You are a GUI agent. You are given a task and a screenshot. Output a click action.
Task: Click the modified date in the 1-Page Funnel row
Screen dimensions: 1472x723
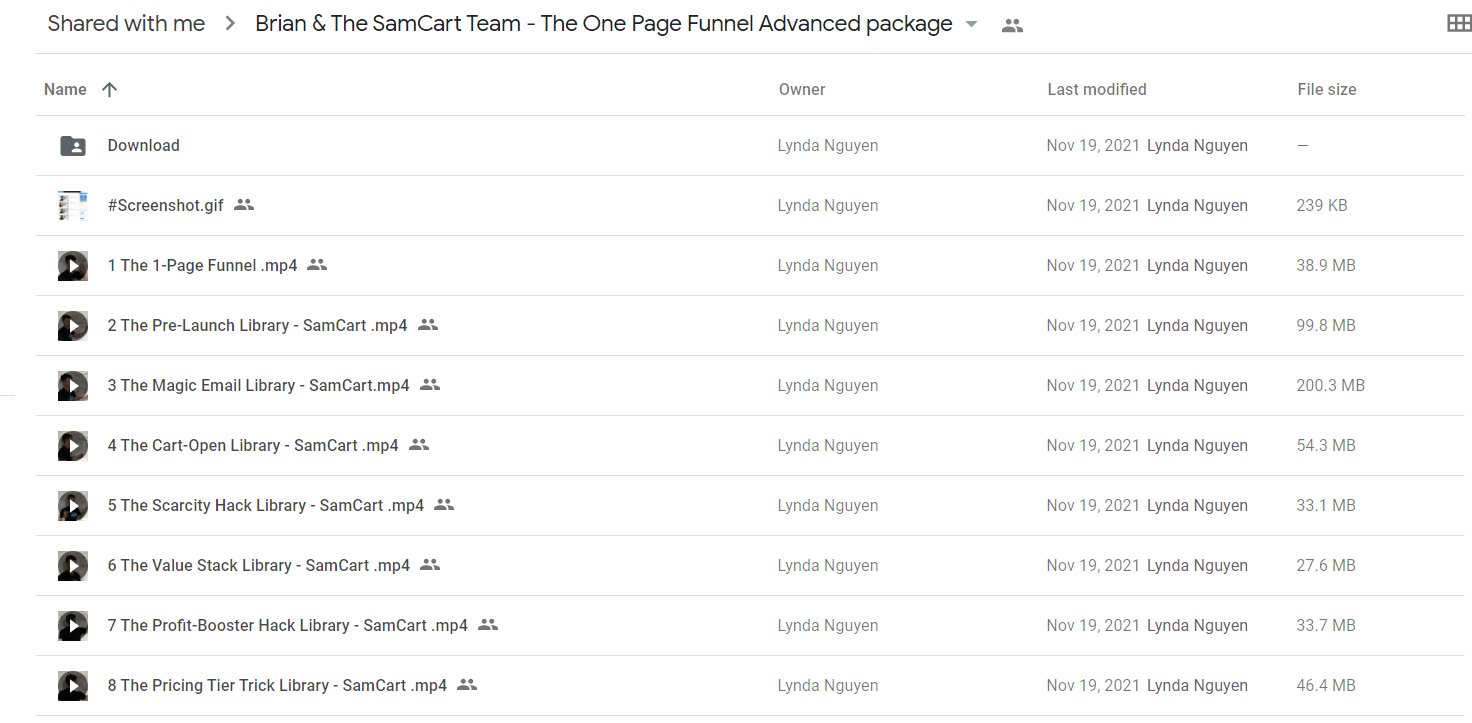click(1093, 265)
